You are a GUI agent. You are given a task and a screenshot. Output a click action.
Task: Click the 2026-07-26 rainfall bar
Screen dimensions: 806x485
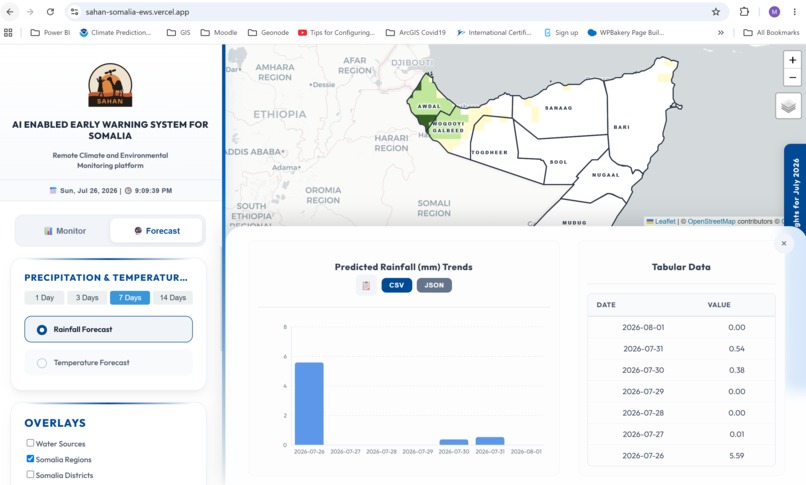[x=309, y=403]
